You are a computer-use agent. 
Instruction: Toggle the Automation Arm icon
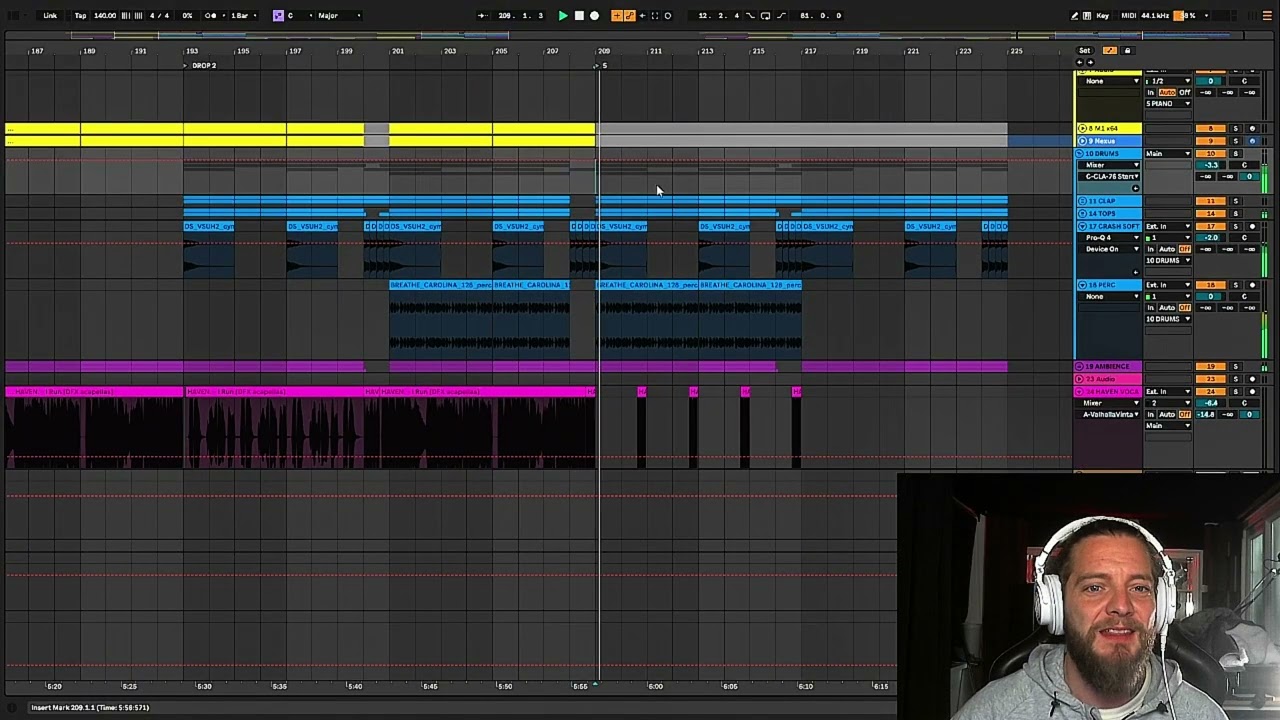tap(630, 15)
